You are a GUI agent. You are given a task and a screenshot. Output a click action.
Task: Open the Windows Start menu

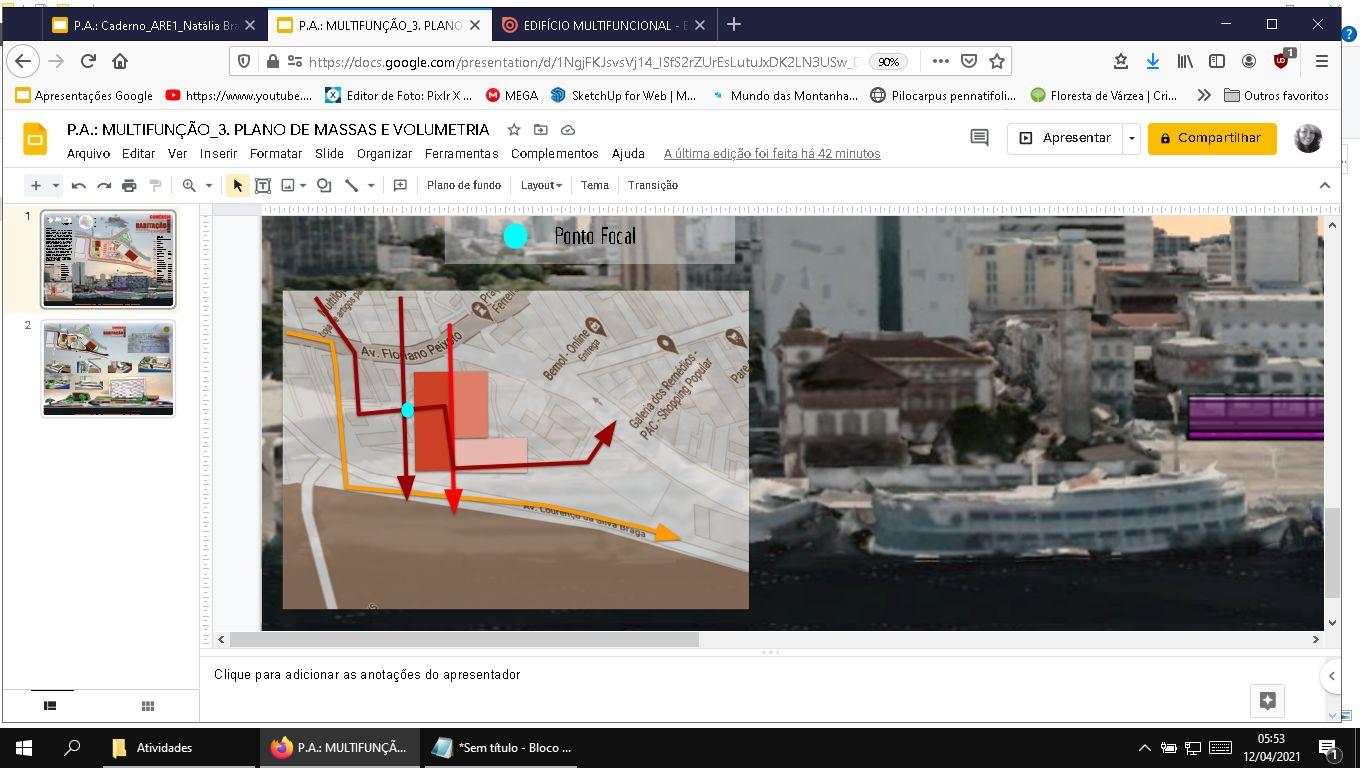pyautogui.click(x=24, y=747)
